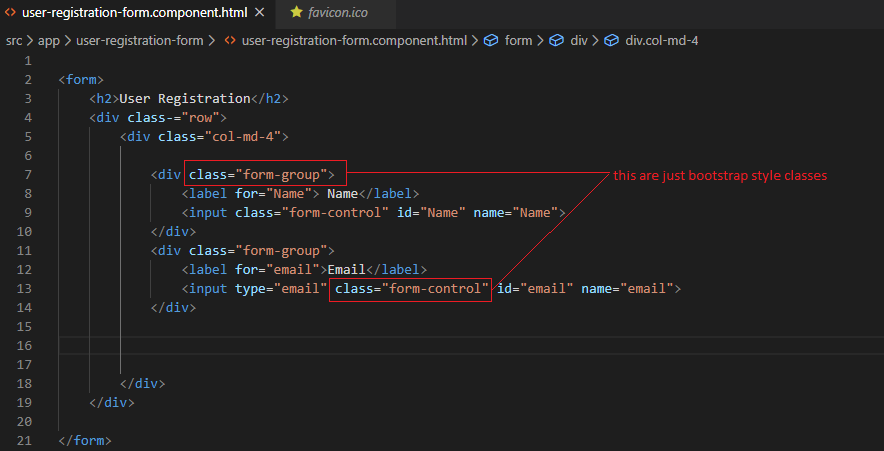The image size is (884, 451).
Task: Click the cube icon before div.col-md-4 breadcrumb
Action: [x=611, y=41]
